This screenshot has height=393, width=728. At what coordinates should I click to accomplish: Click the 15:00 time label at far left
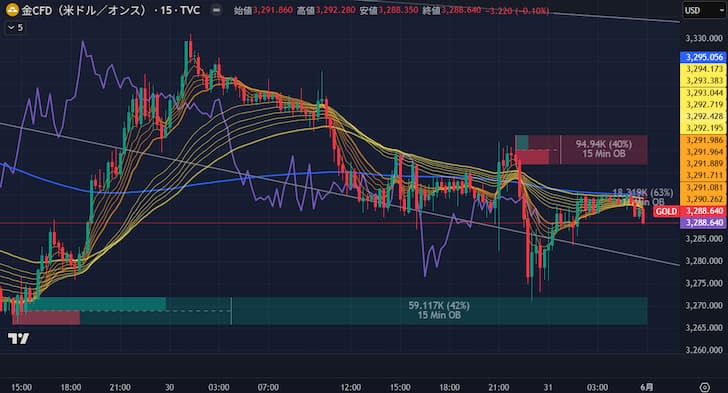(21, 387)
